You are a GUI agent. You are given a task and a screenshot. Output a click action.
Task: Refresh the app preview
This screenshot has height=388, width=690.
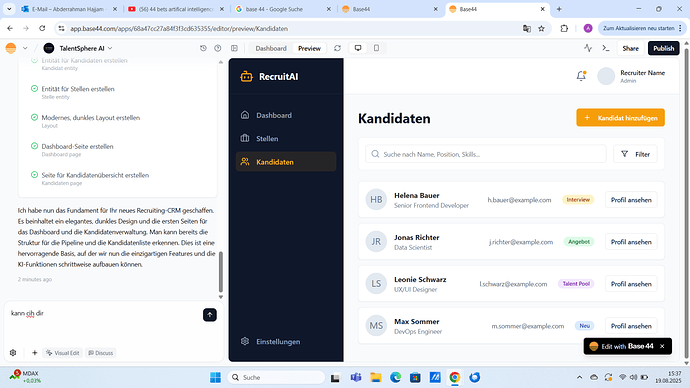coord(338,48)
